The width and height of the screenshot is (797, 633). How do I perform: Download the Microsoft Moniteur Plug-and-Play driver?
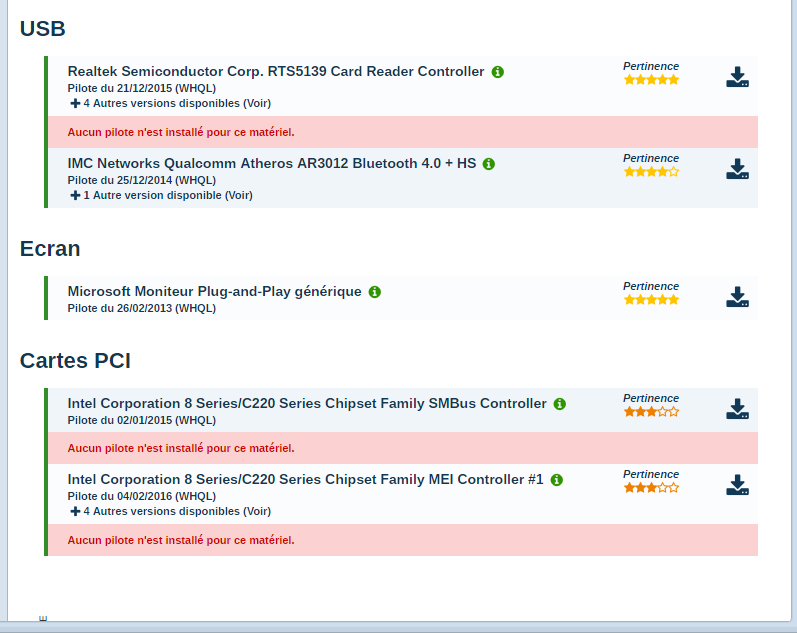[737, 297]
